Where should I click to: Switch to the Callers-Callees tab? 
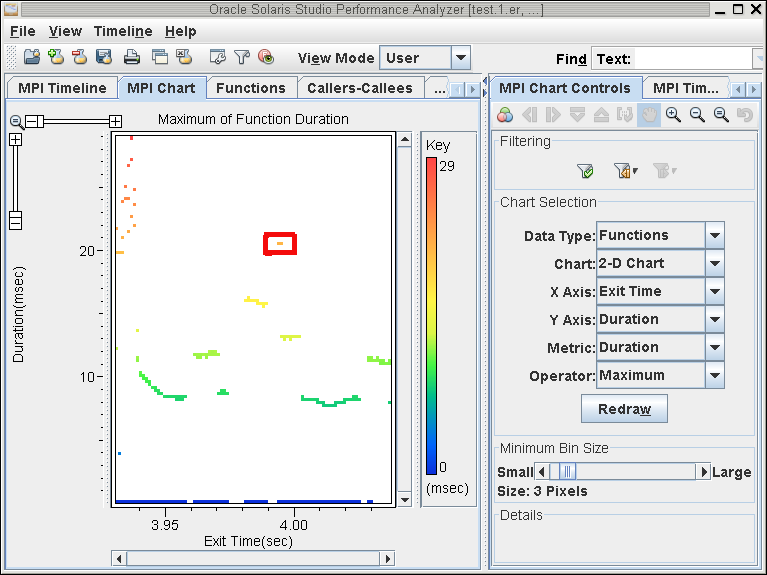click(360, 88)
